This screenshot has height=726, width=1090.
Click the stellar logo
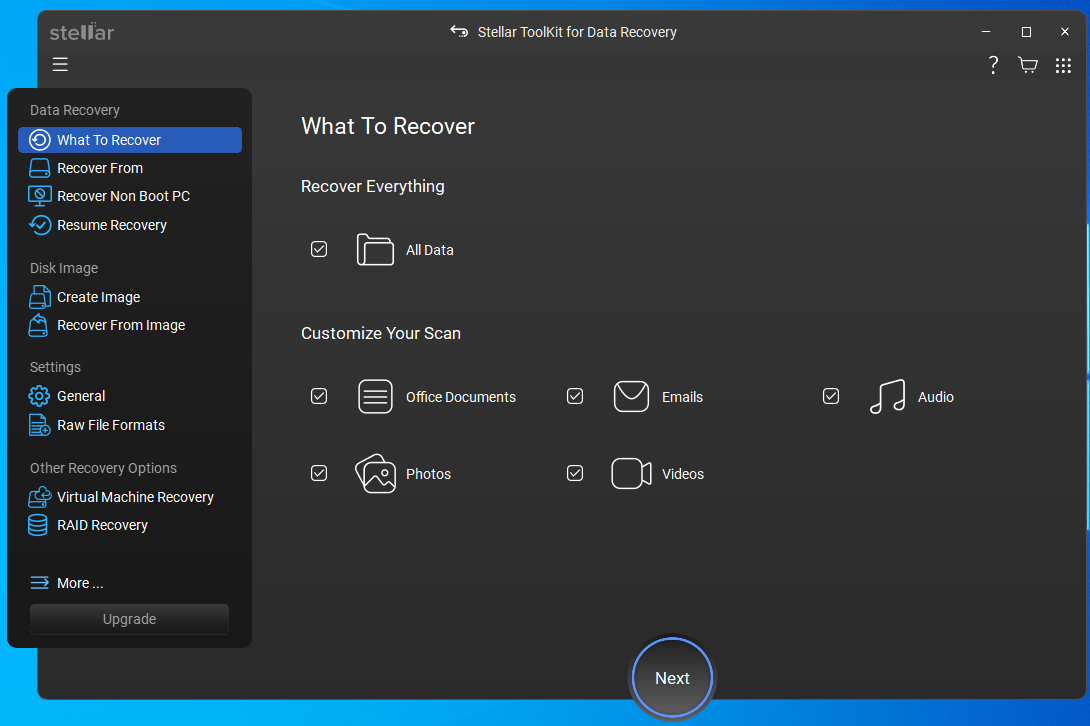pyautogui.click(x=82, y=31)
